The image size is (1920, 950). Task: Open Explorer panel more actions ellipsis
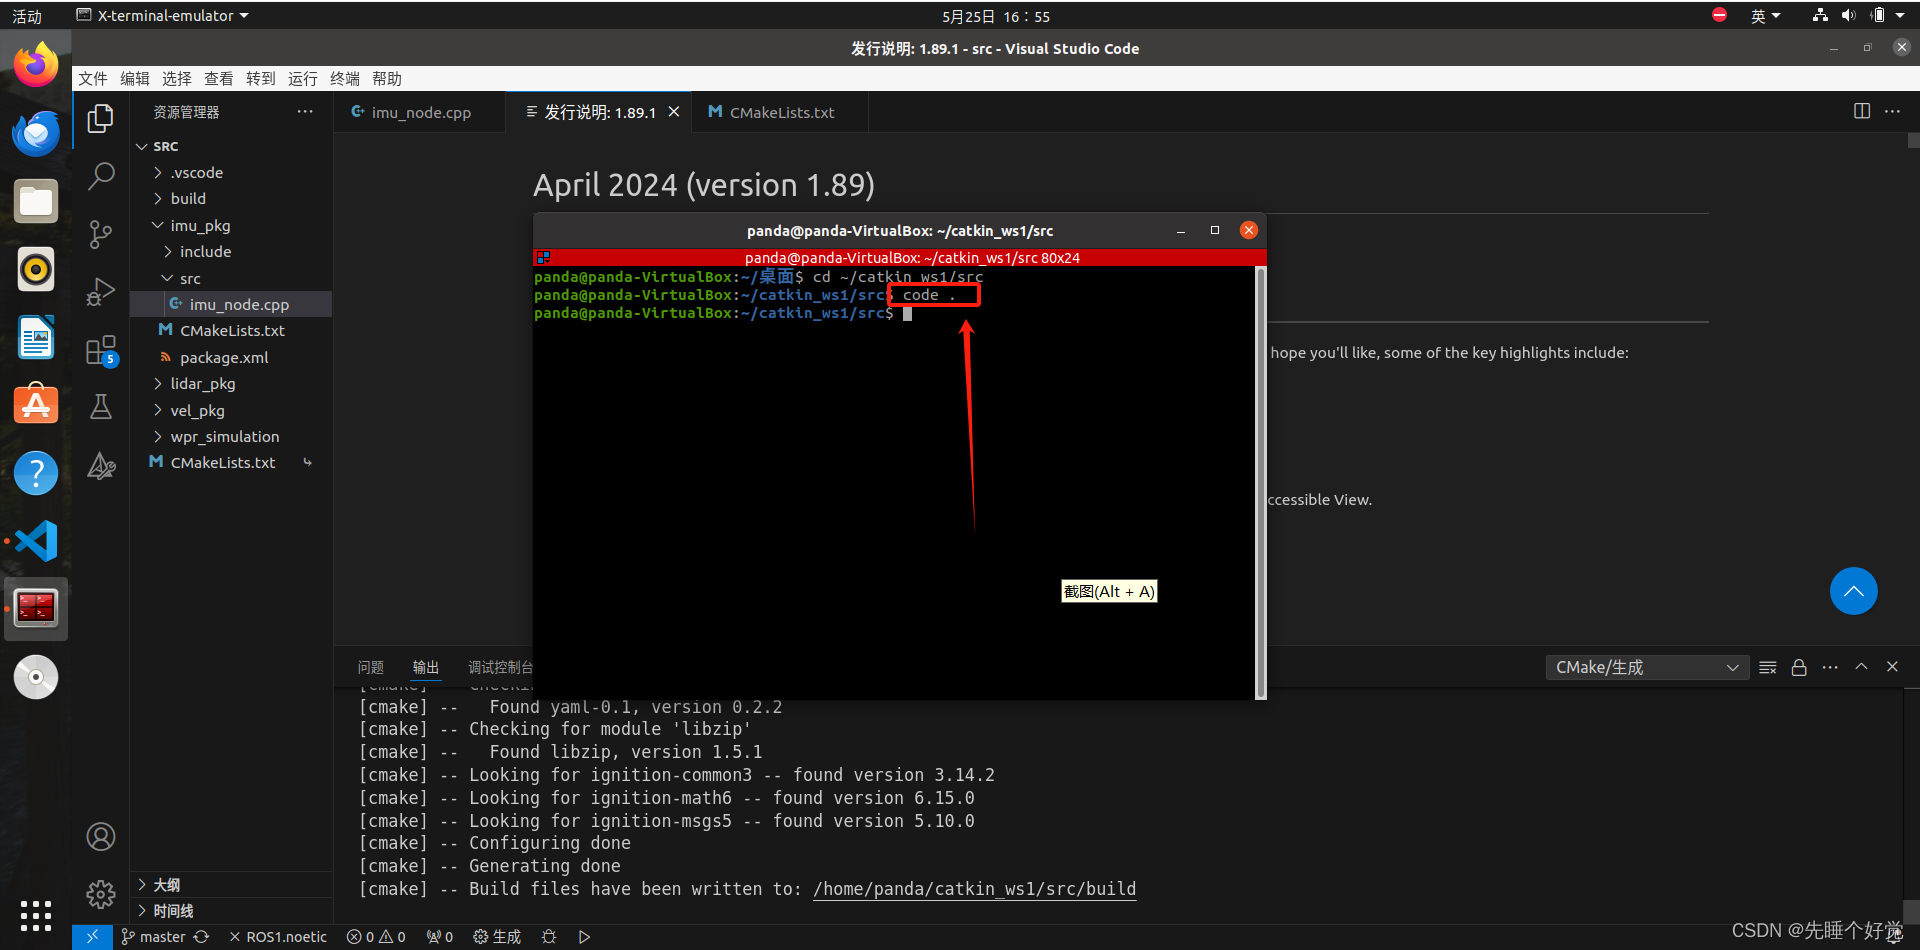click(x=305, y=111)
